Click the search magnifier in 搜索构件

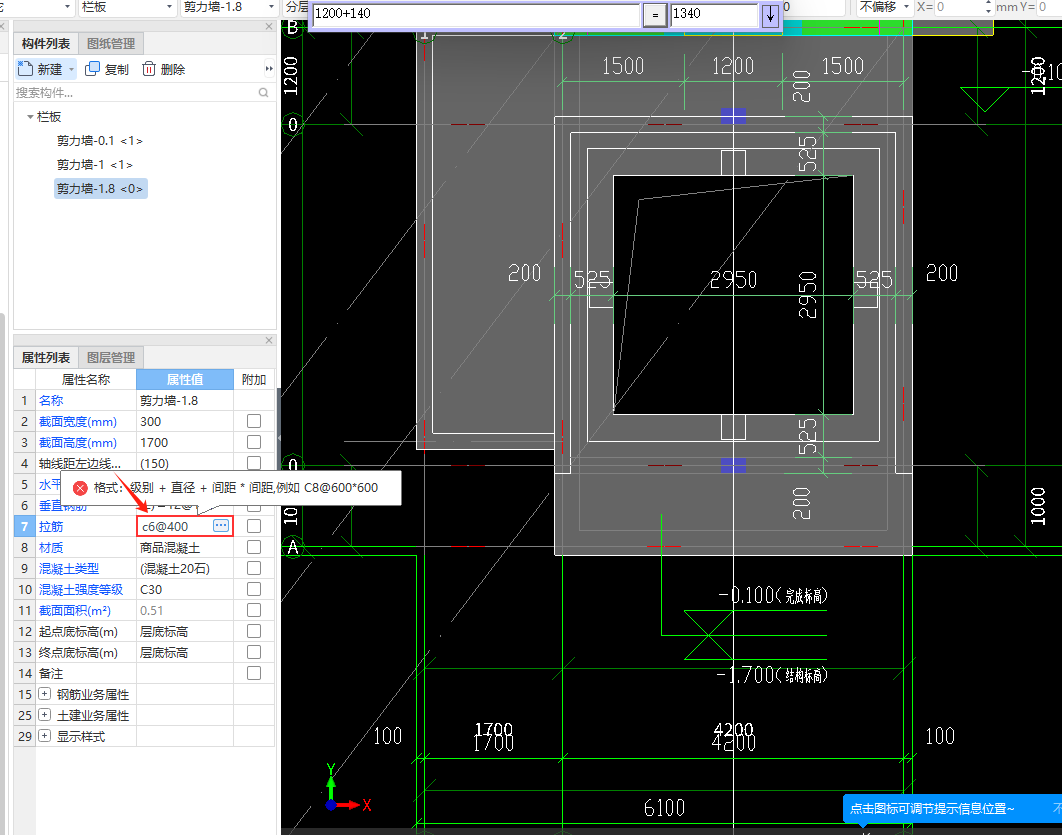tap(263, 93)
